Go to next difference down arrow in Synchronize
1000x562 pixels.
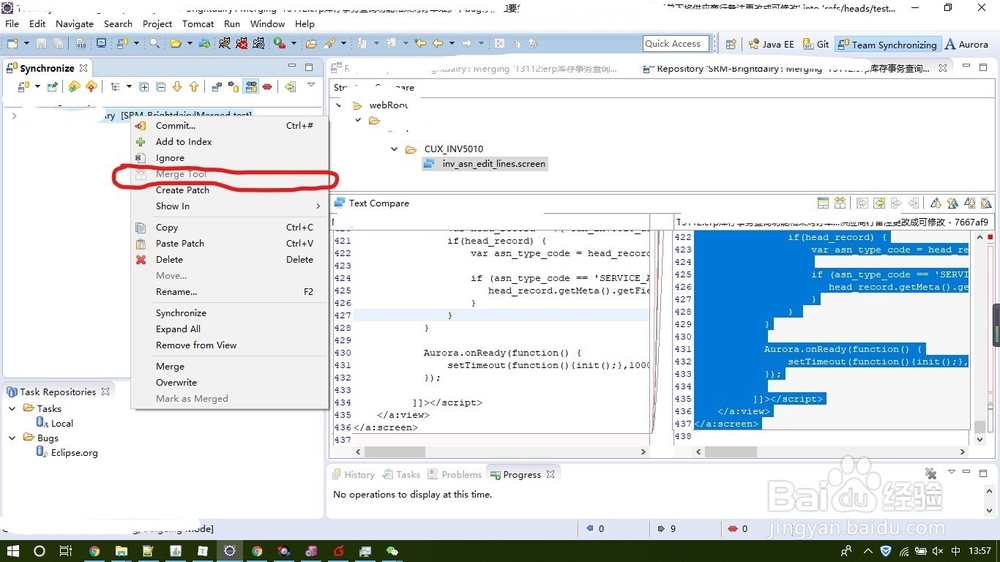pyautogui.click(x=177, y=86)
